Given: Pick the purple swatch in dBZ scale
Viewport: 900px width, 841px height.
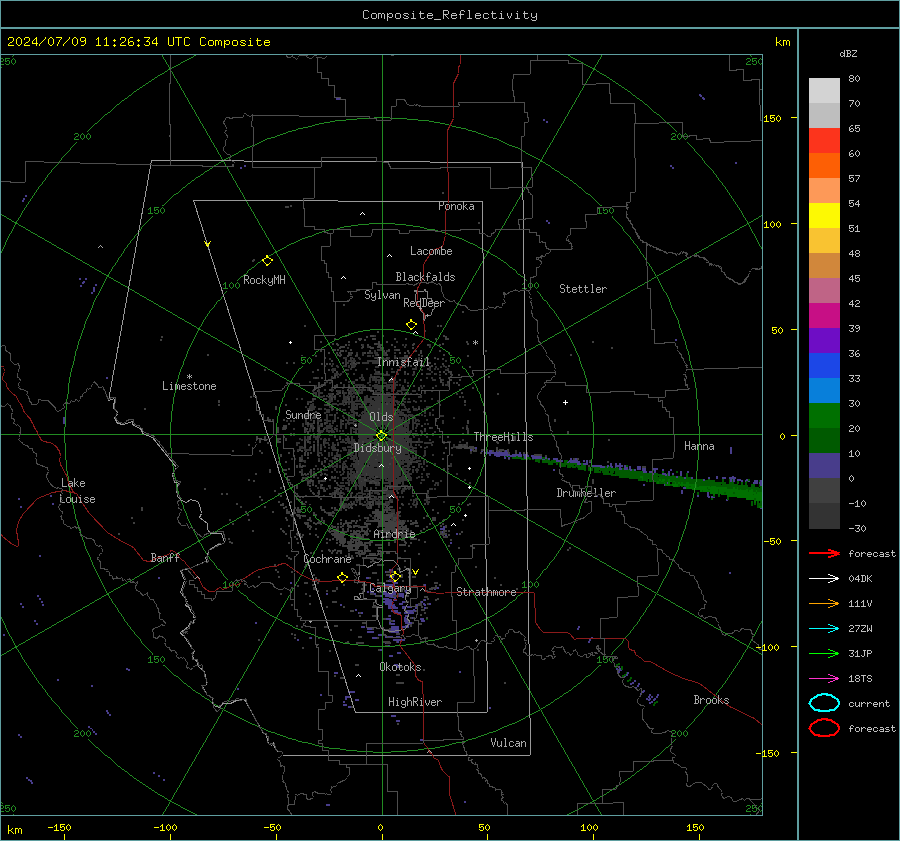Looking at the screenshot, I should tap(824, 341).
